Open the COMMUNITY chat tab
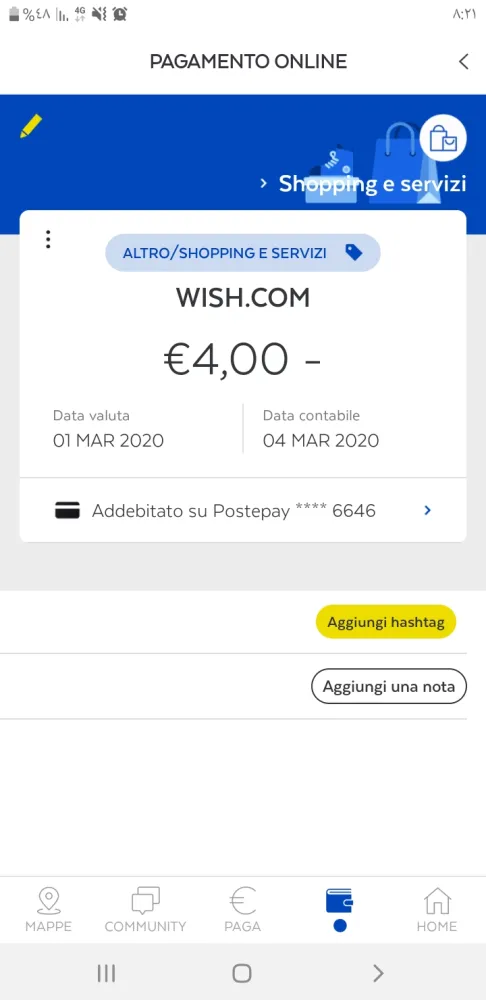This screenshot has height=1000, width=486. click(145, 909)
